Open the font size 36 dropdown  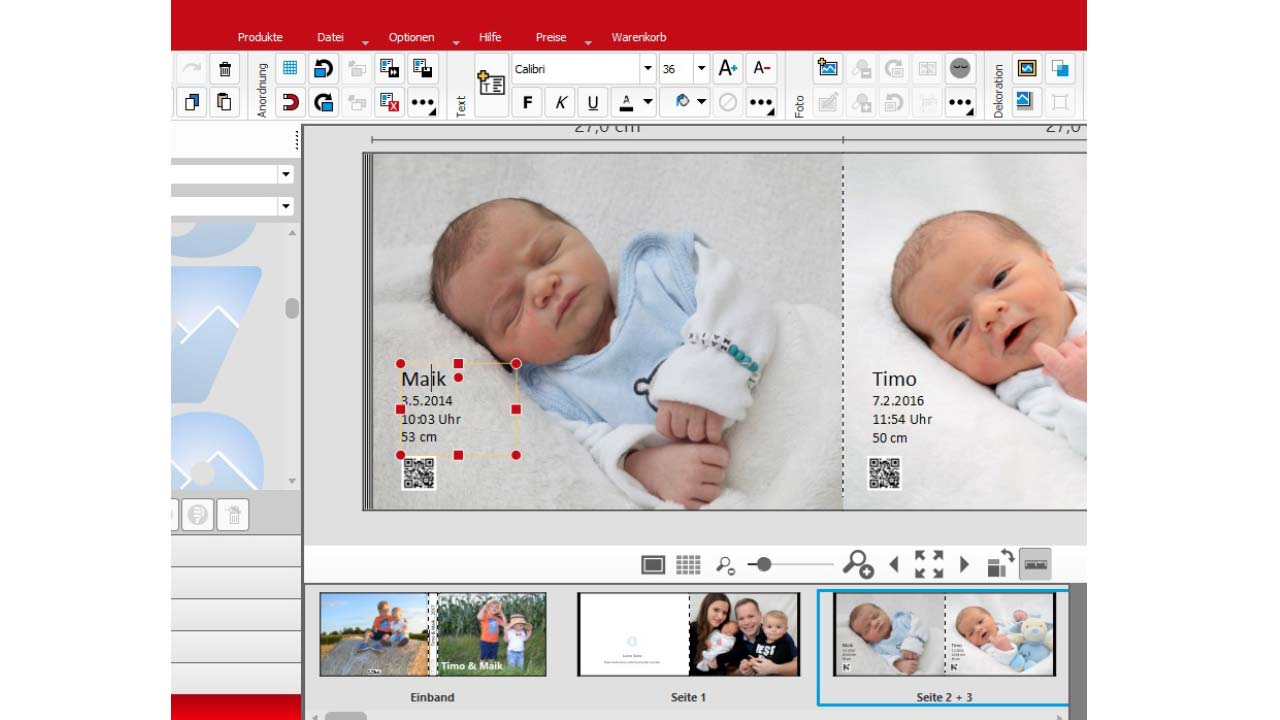701,69
